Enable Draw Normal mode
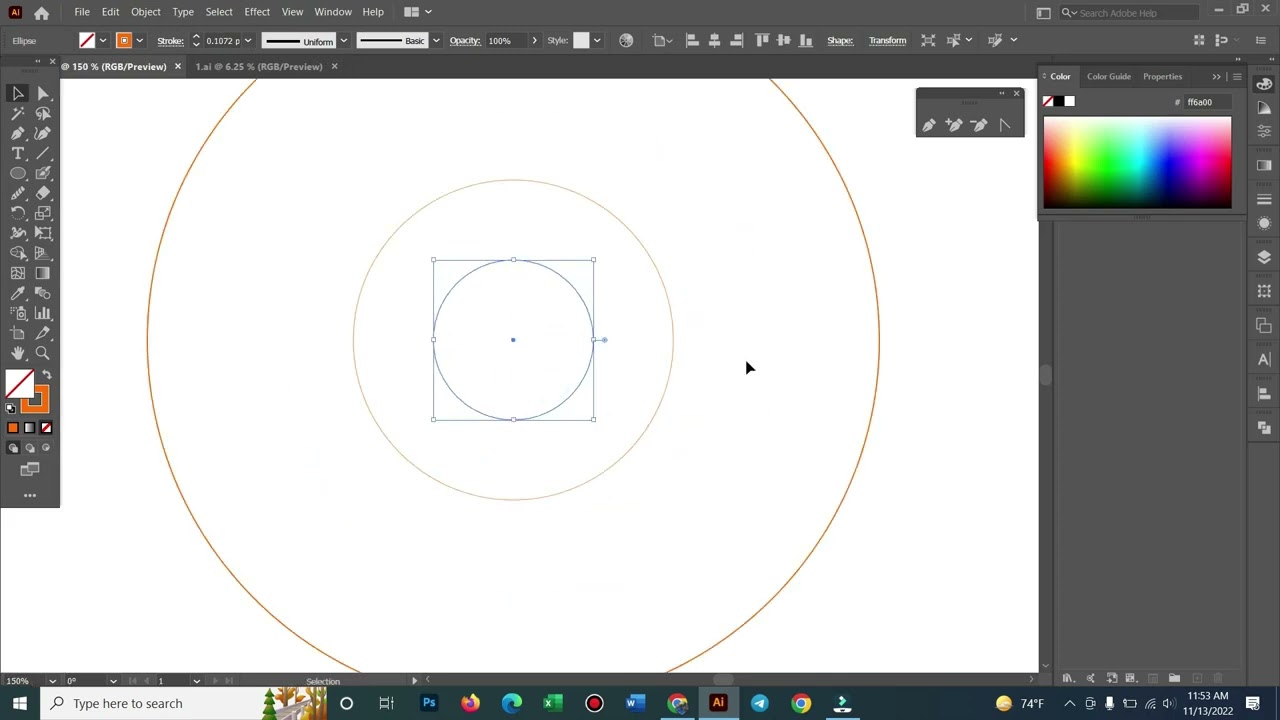The image size is (1280, 720). pyautogui.click(x=13, y=448)
